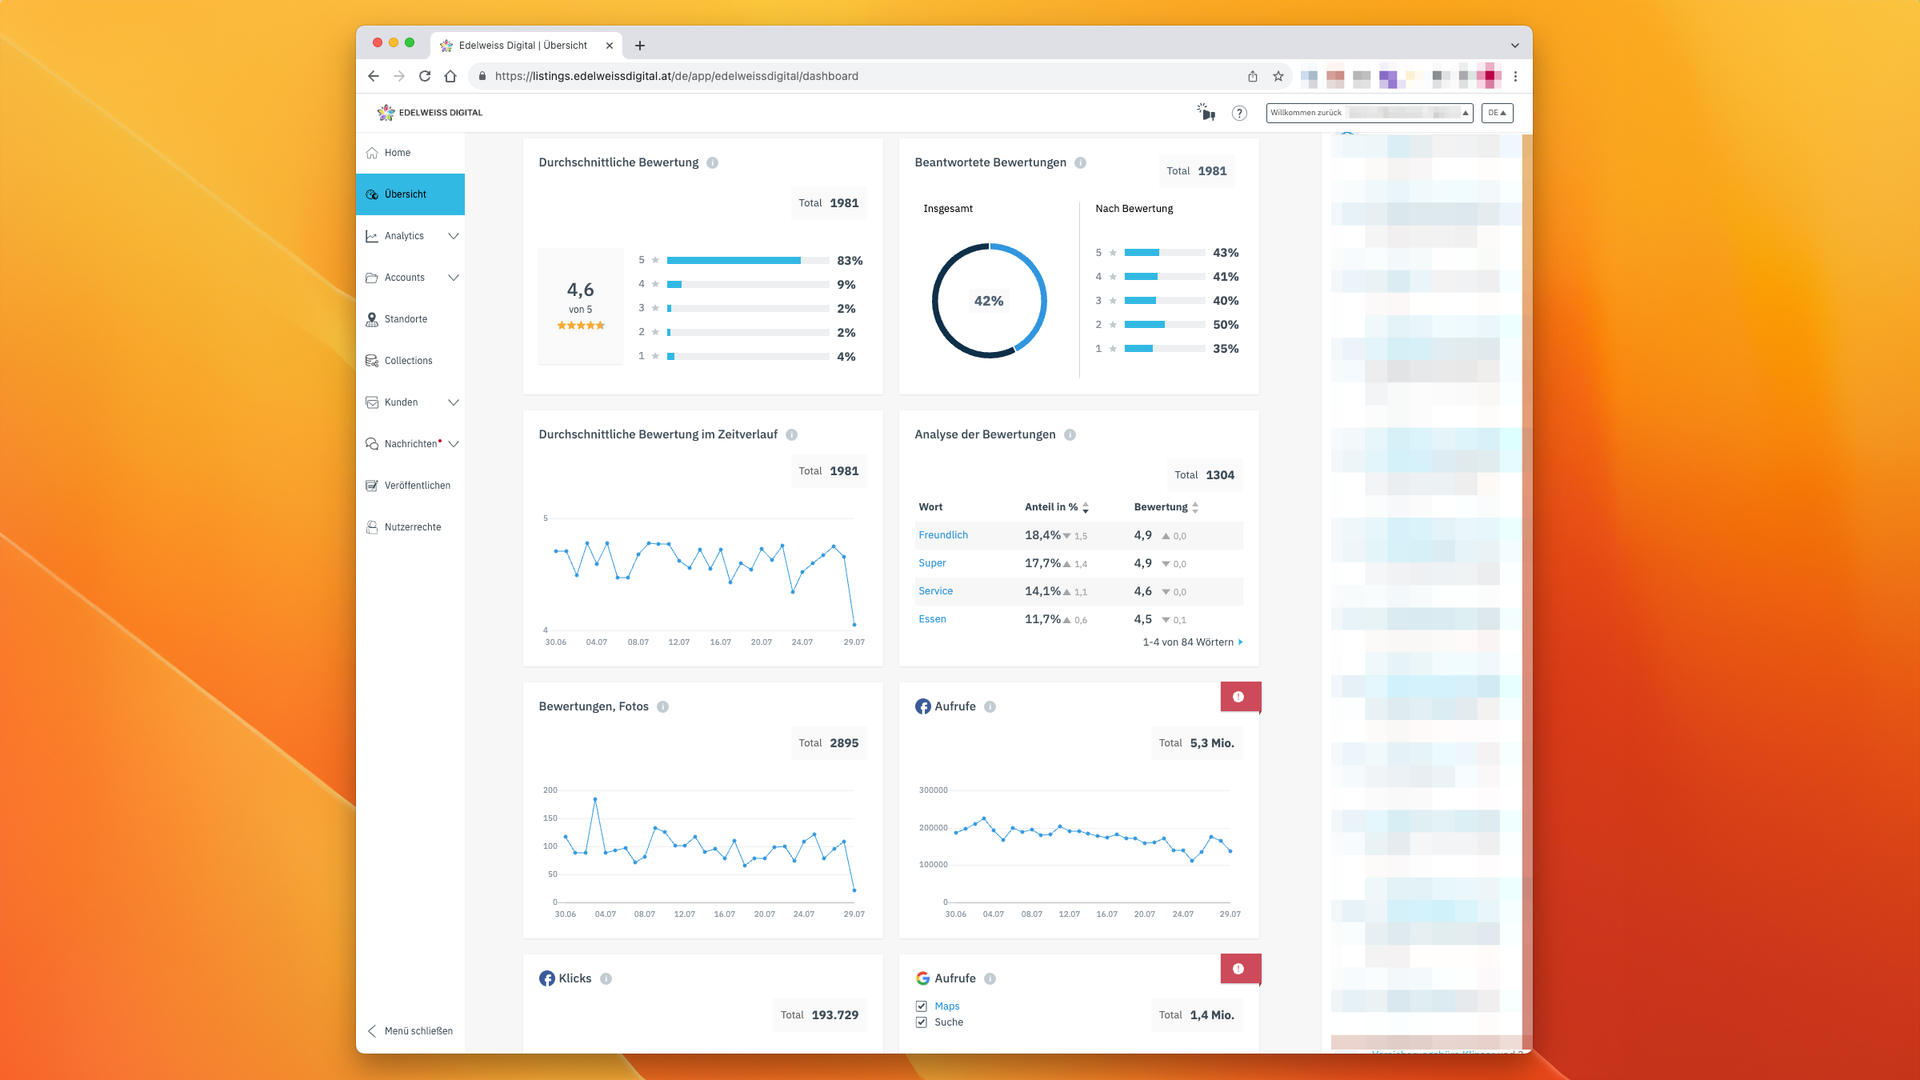Click red alert badge on Google Aufrufe
The image size is (1920, 1080).
point(1240,969)
